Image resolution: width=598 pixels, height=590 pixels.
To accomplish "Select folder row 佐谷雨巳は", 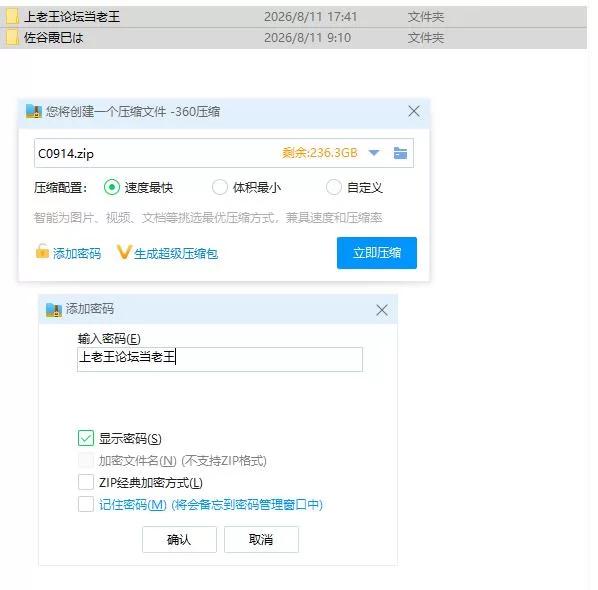I will (293, 38).
